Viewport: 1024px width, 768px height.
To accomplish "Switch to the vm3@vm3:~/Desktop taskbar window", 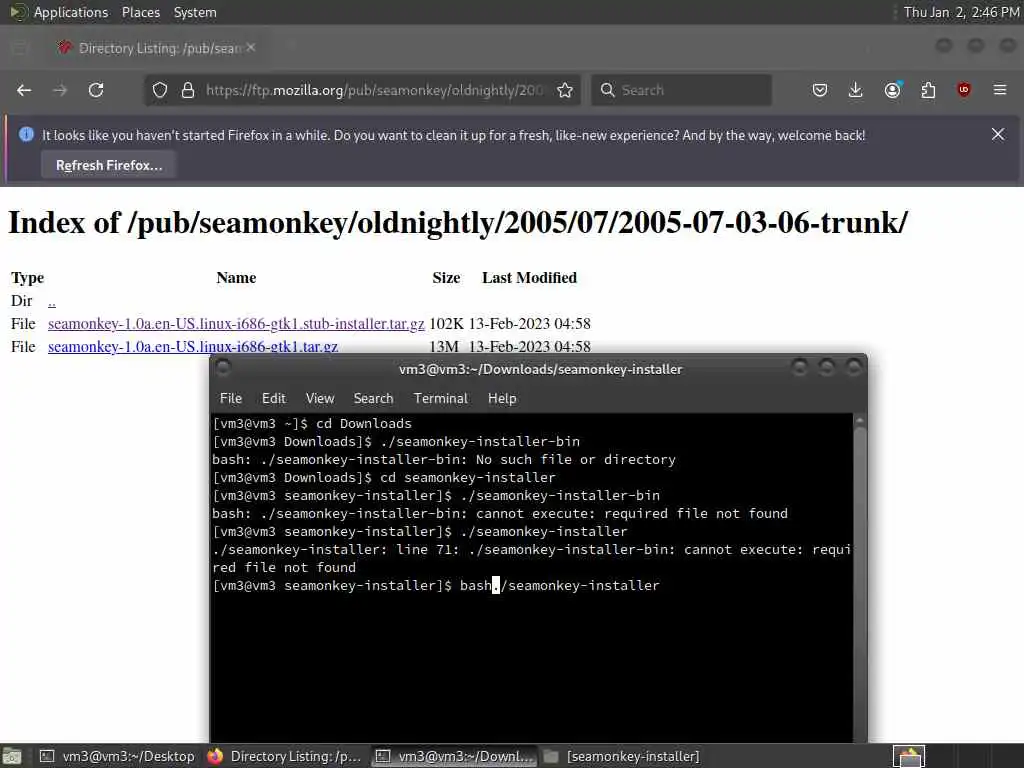I will [x=118, y=756].
